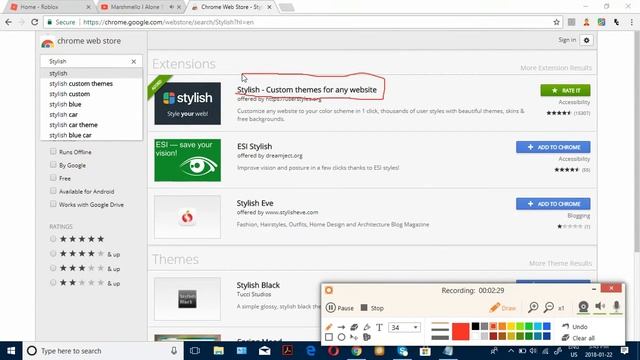Clear the Stylish search box with X
Viewport: 640px width, 360px height.
point(133,61)
